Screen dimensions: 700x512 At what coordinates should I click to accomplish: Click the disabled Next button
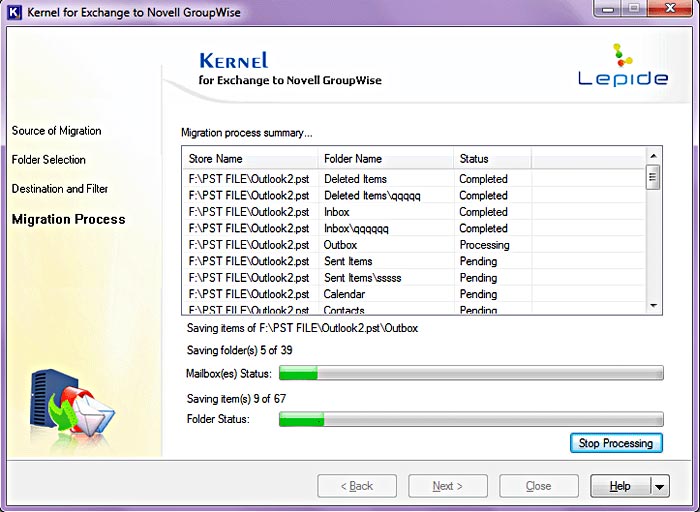click(448, 486)
